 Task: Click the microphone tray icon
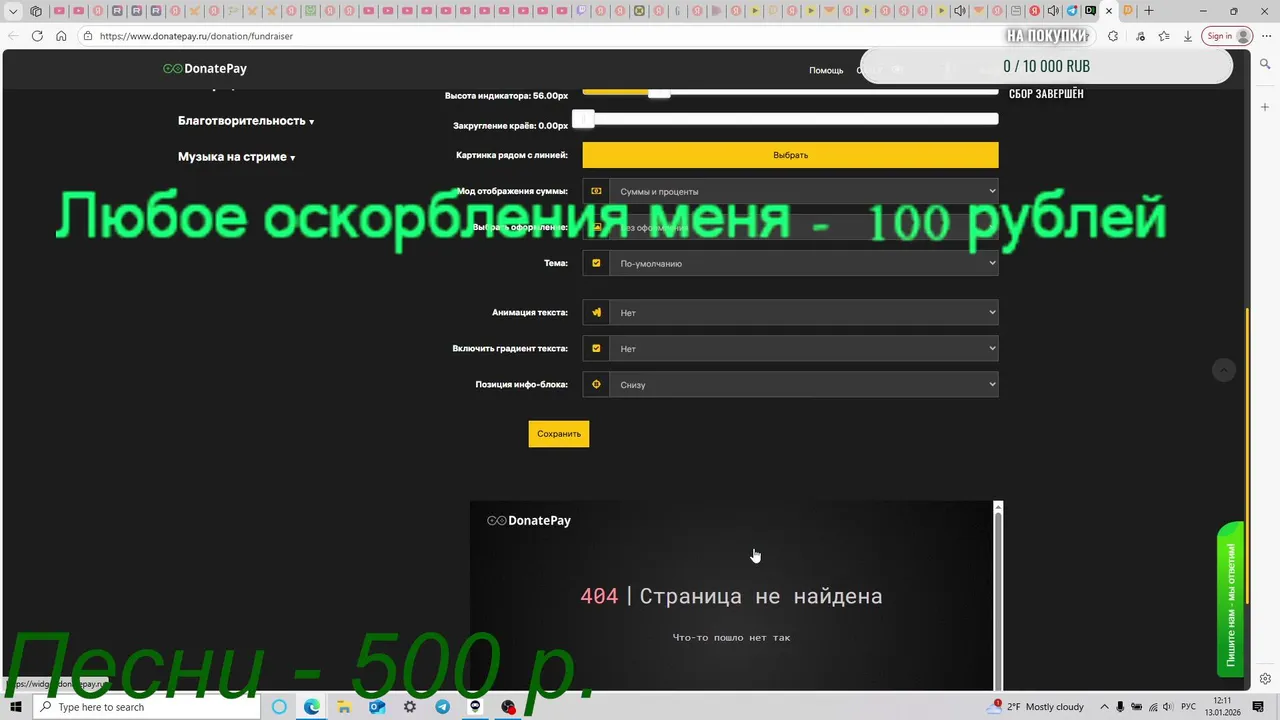(x=1121, y=707)
